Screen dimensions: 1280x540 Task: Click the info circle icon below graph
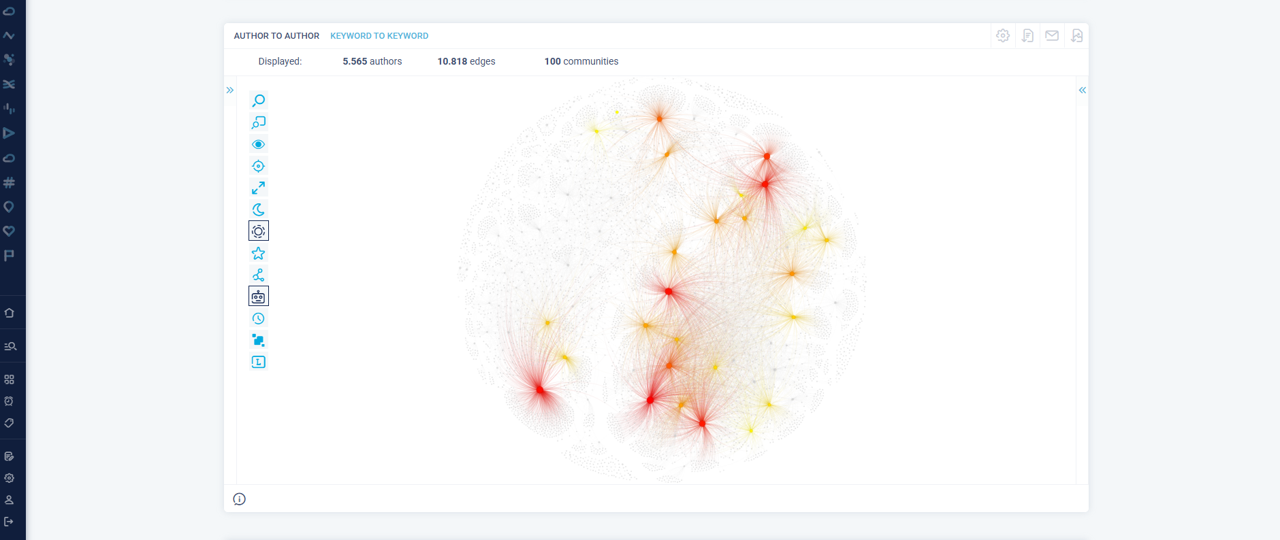(239, 499)
